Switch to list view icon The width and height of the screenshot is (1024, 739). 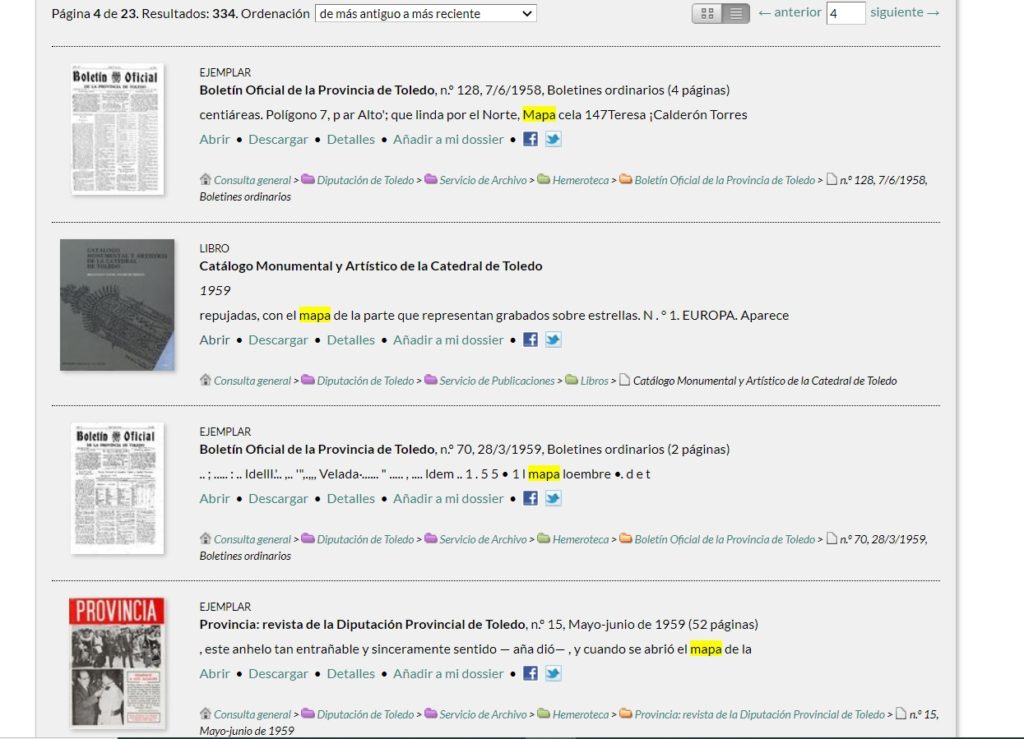pos(735,13)
